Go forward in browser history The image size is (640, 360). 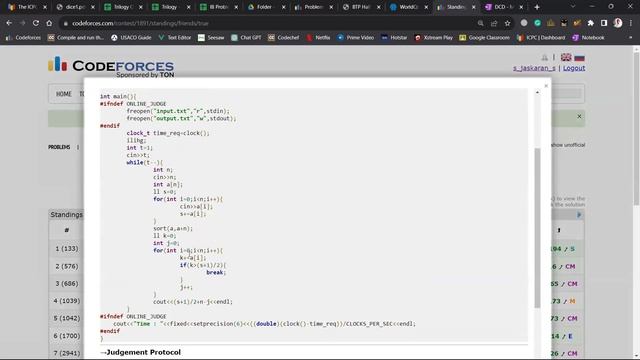click(22, 23)
